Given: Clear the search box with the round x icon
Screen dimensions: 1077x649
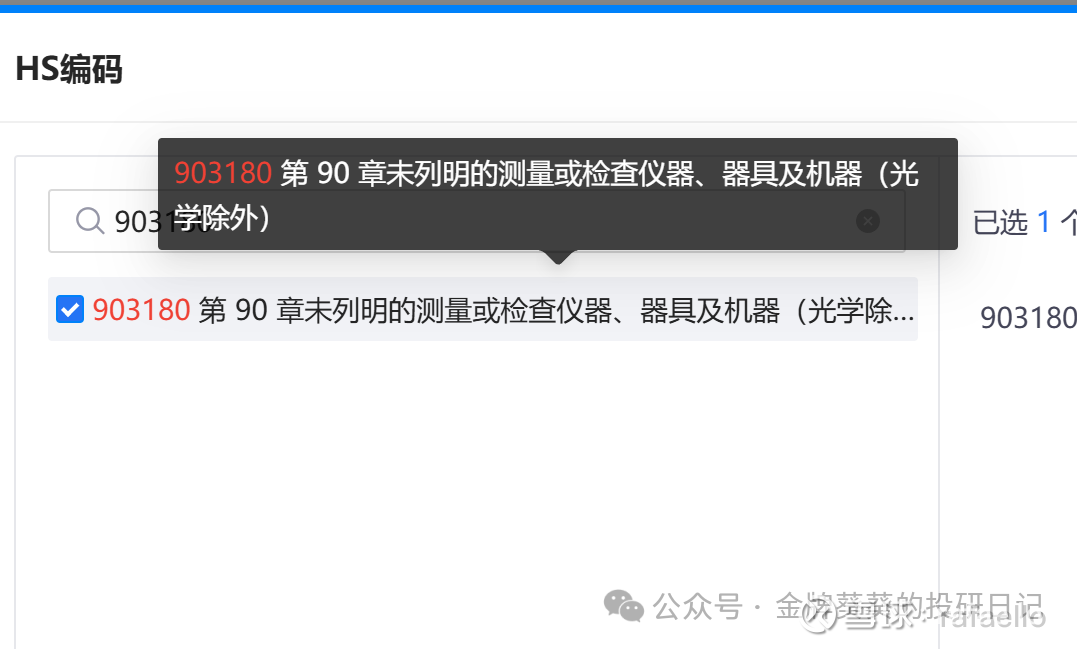Looking at the screenshot, I should point(868,221).
